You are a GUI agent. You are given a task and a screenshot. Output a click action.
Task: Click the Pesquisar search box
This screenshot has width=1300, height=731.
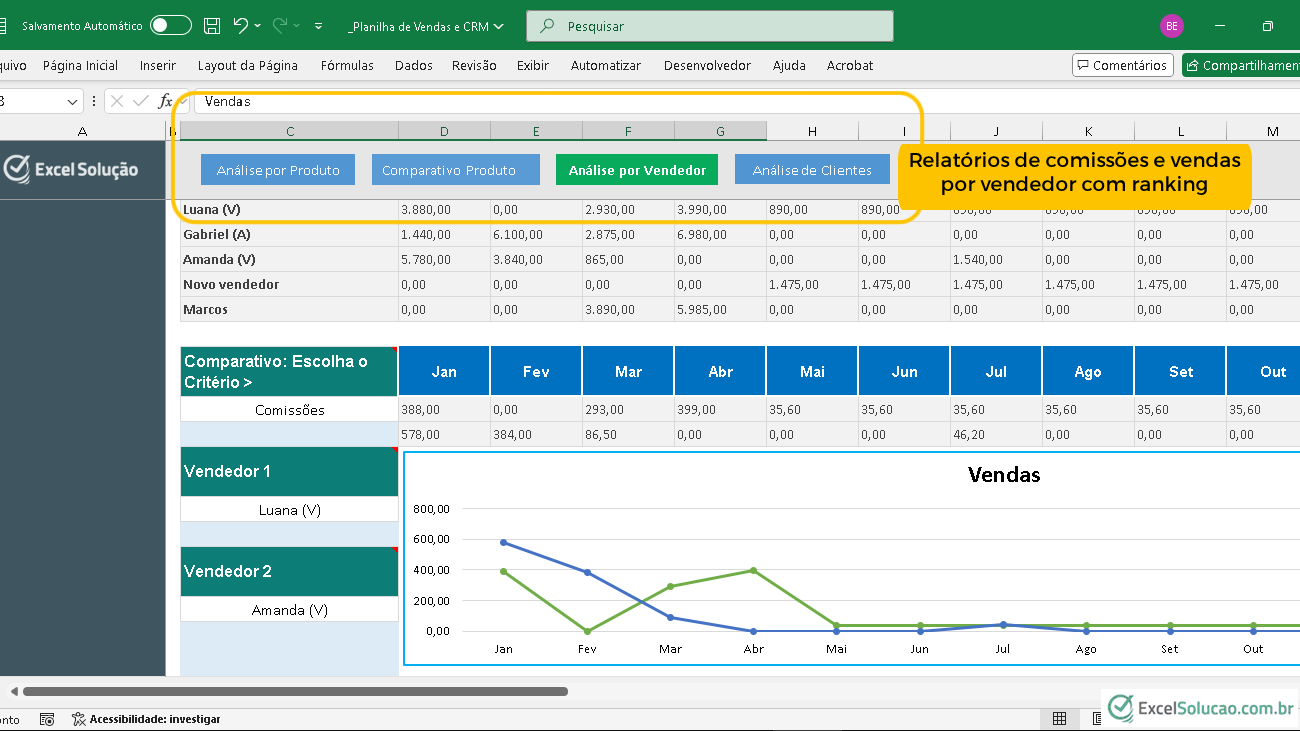[x=709, y=26]
